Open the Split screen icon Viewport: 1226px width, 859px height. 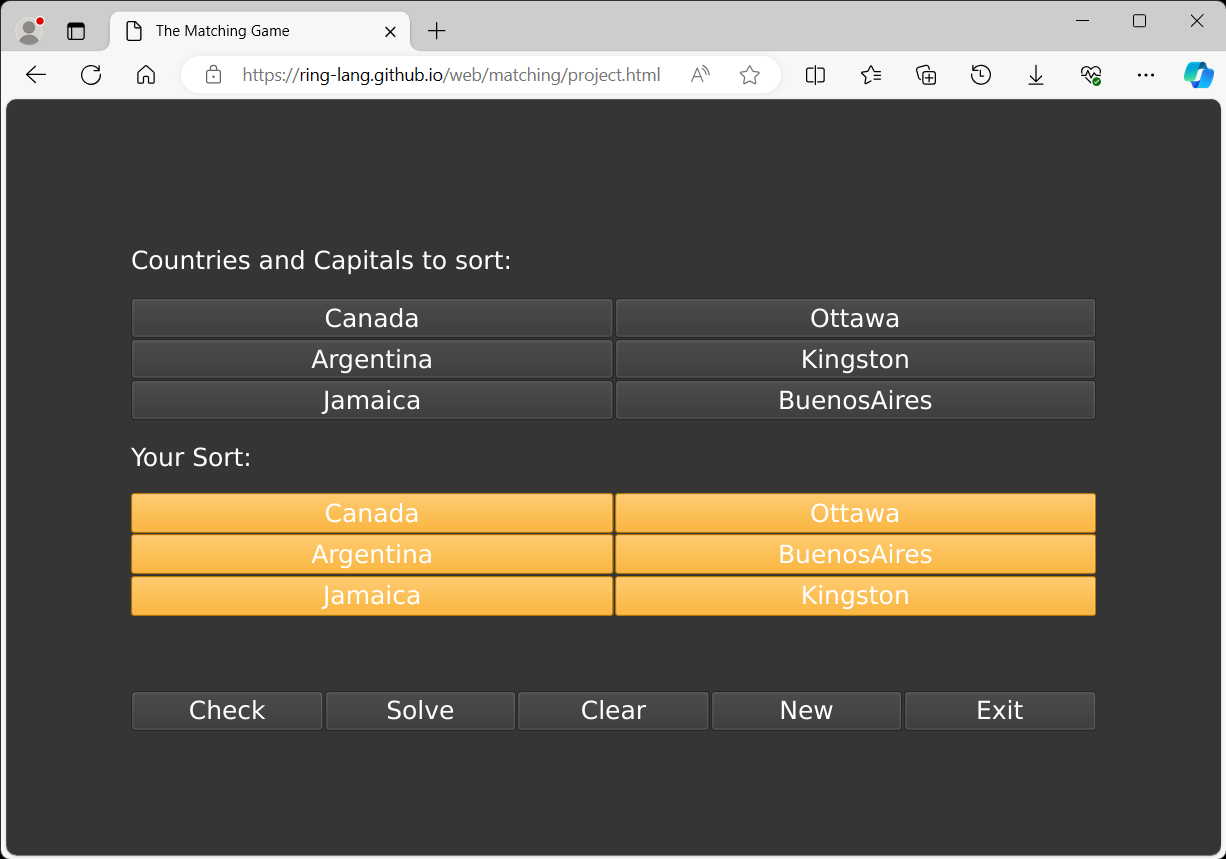tap(816, 75)
